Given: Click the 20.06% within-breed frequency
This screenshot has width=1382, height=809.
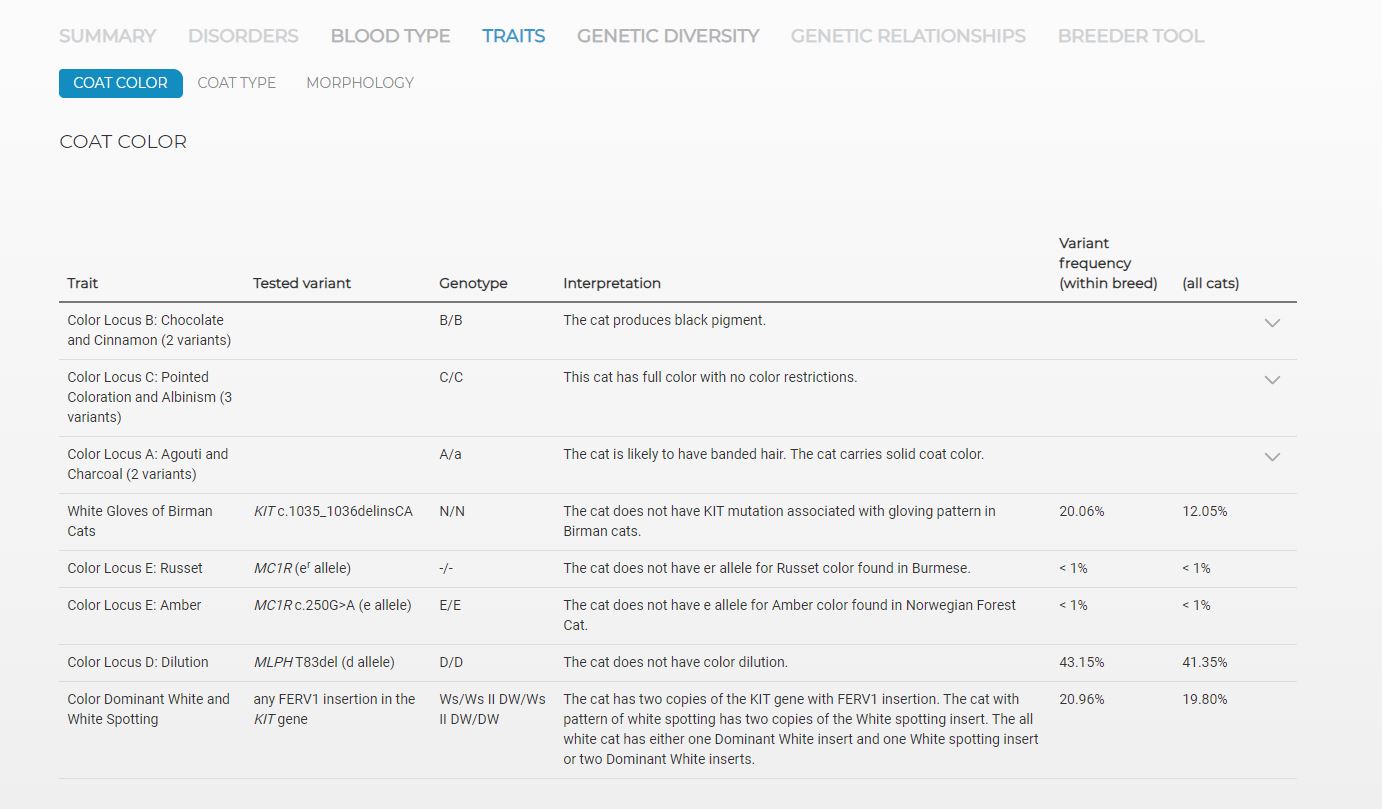Looking at the screenshot, I should click(x=1082, y=511).
